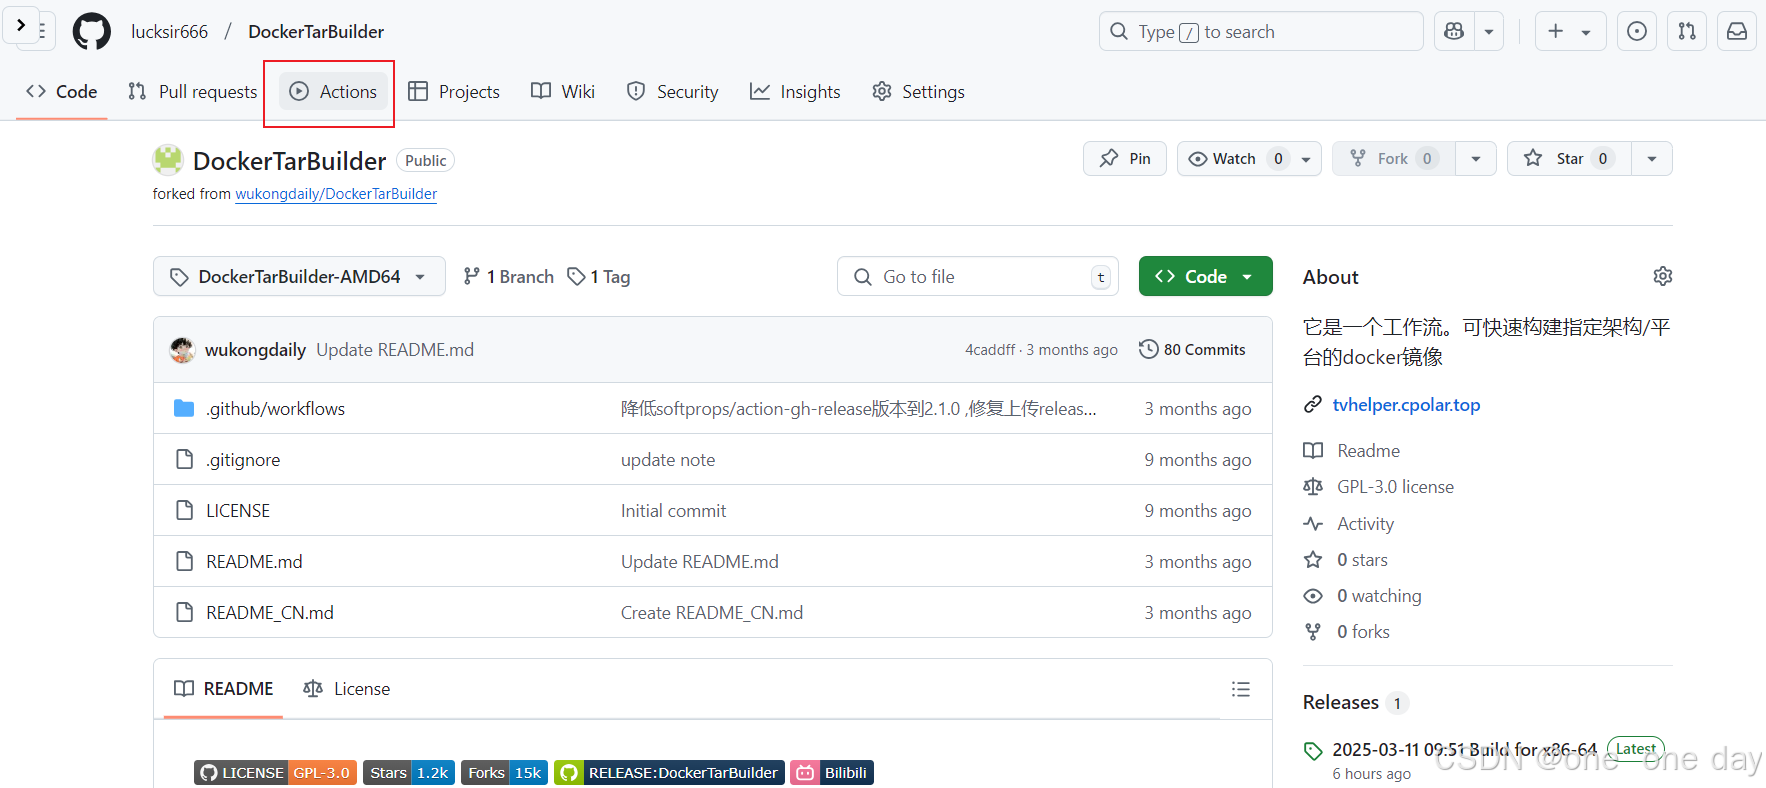
Task: Switch to the Code tab
Action: pos(62,91)
